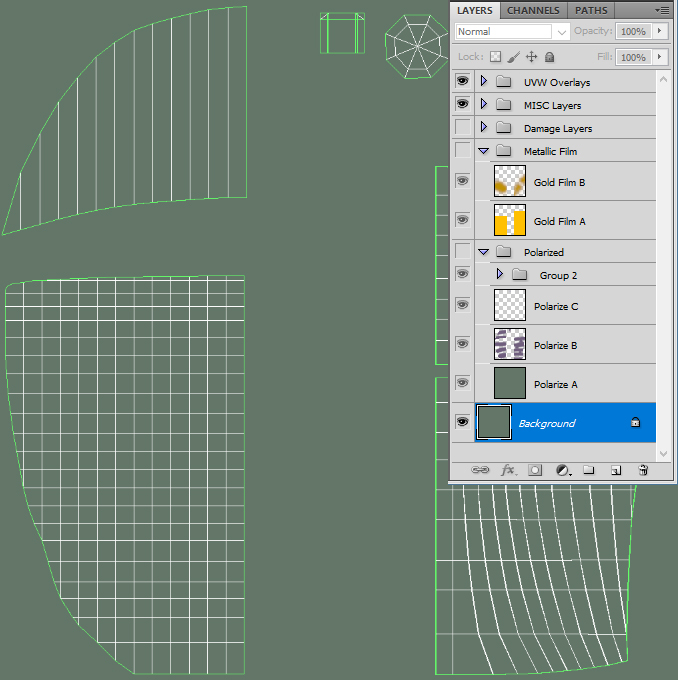Click the Damage Layers folder icon
Image resolution: width=678 pixels, height=680 pixels.
[x=504, y=128]
